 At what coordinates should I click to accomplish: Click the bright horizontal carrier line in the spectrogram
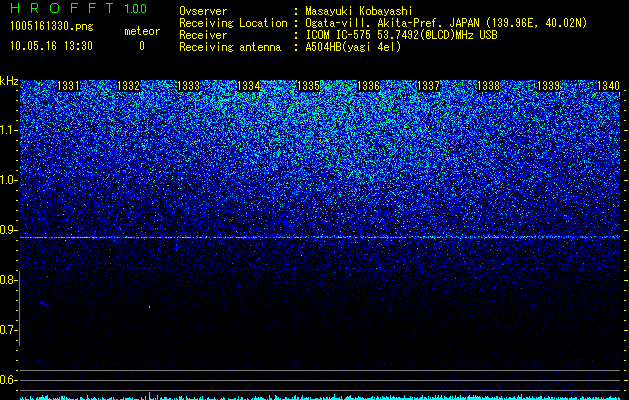[320, 238]
